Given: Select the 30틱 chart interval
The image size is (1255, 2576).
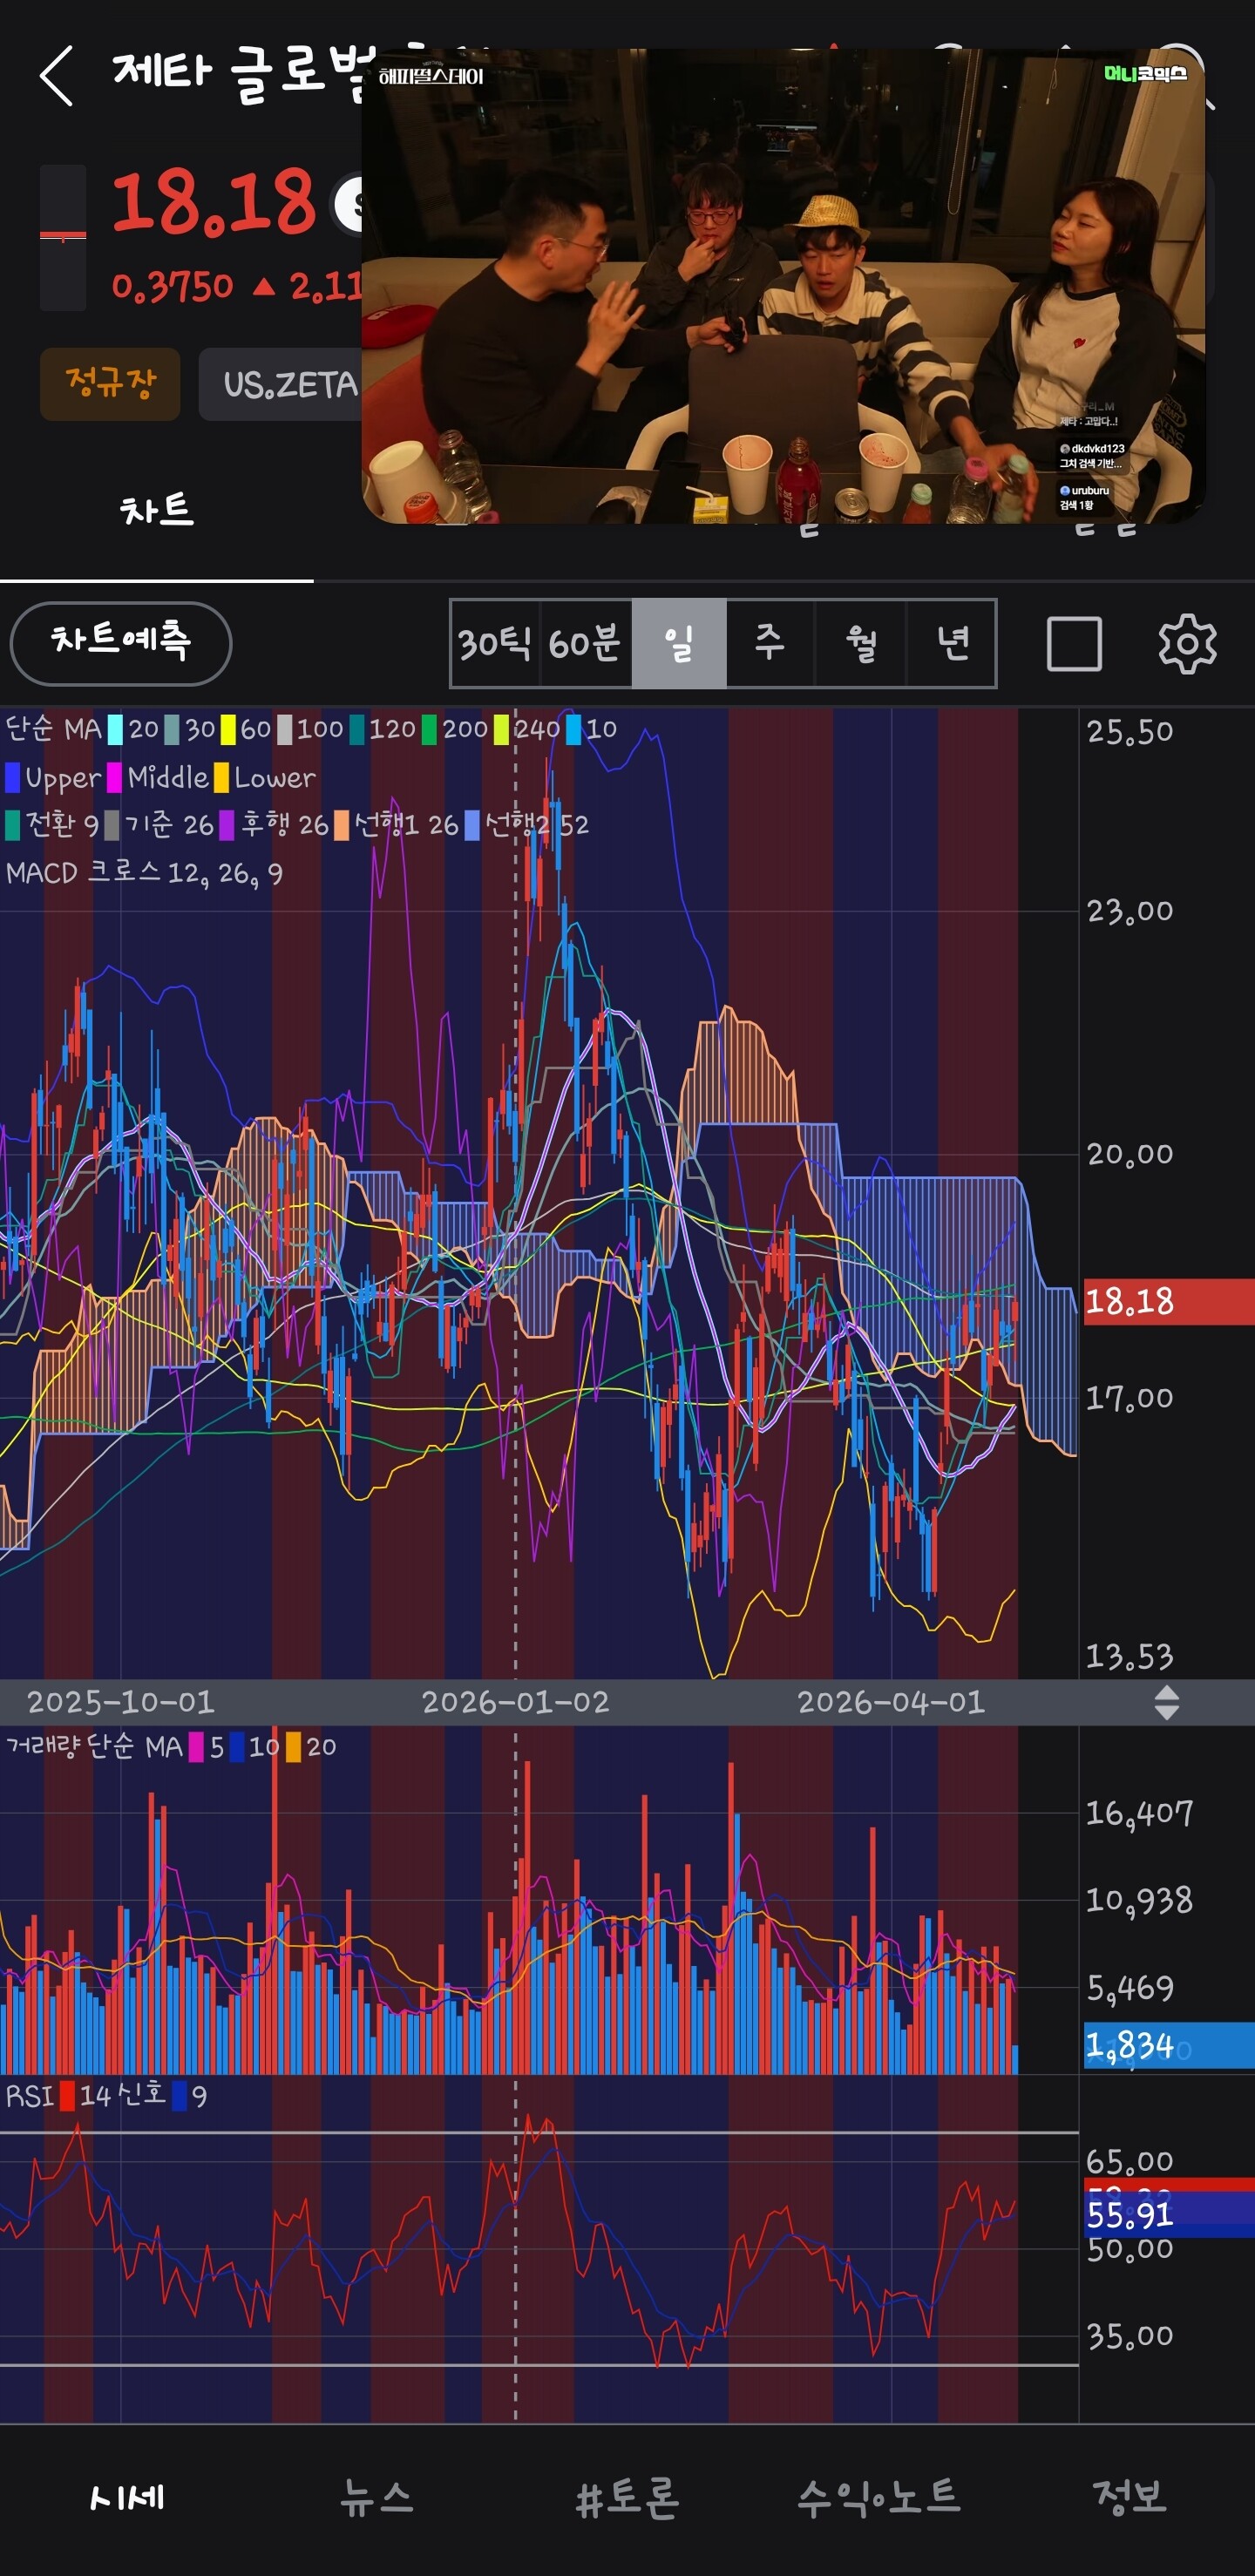Looking at the screenshot, I should [x=494, y=643].
